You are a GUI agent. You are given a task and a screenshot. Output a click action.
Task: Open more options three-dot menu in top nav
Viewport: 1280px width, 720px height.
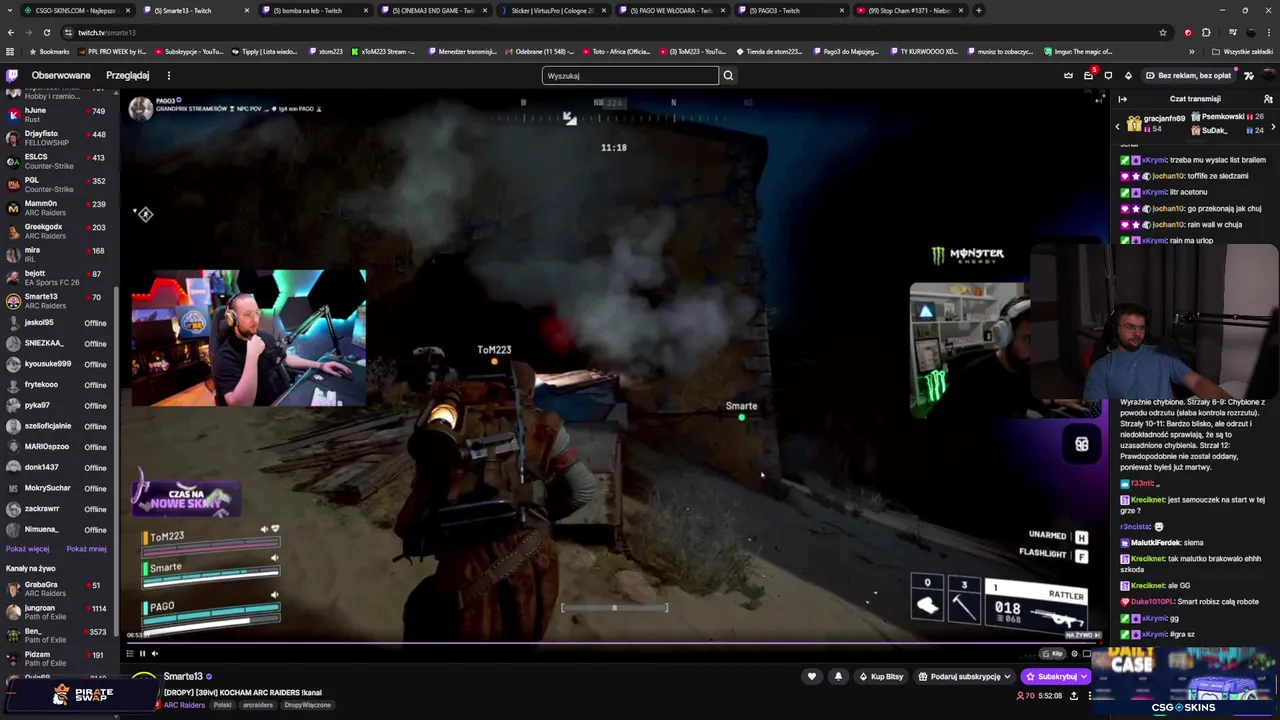[x=168, y=75]
